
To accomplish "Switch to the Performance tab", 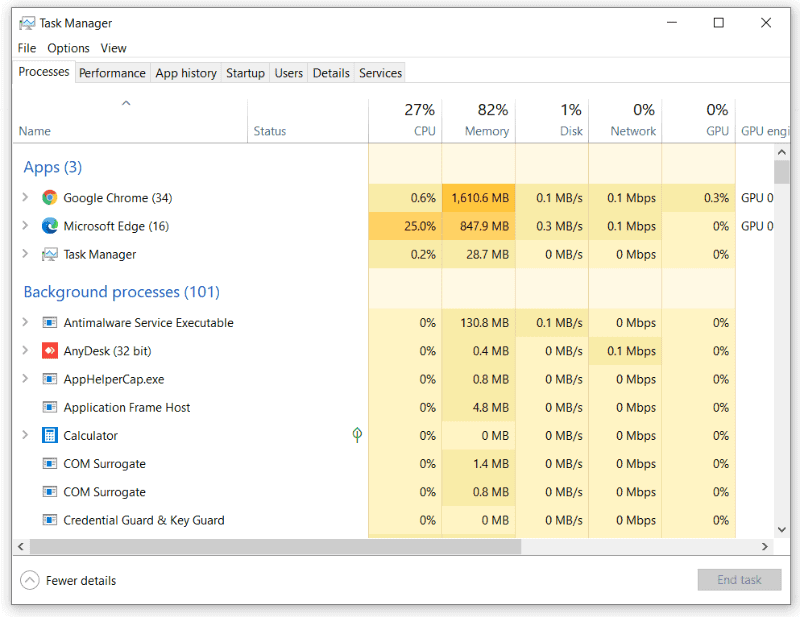I will point(112,73).
